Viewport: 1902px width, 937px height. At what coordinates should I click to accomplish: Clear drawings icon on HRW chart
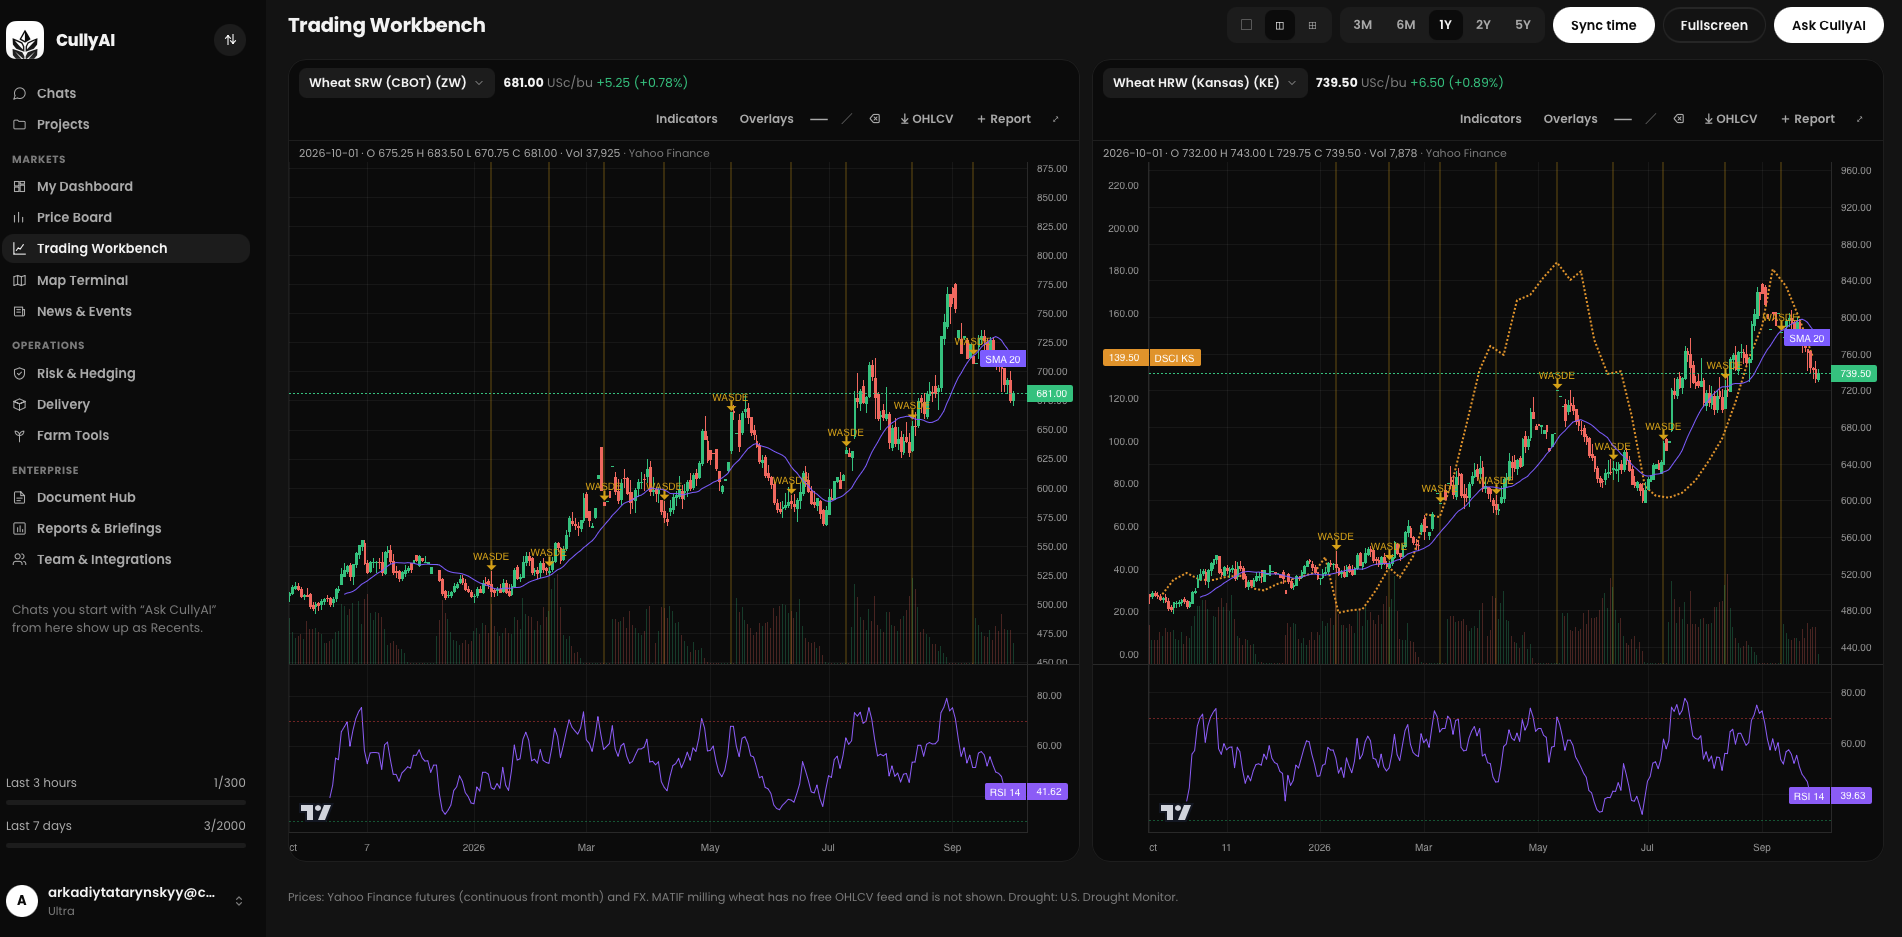coord(1679,119)
